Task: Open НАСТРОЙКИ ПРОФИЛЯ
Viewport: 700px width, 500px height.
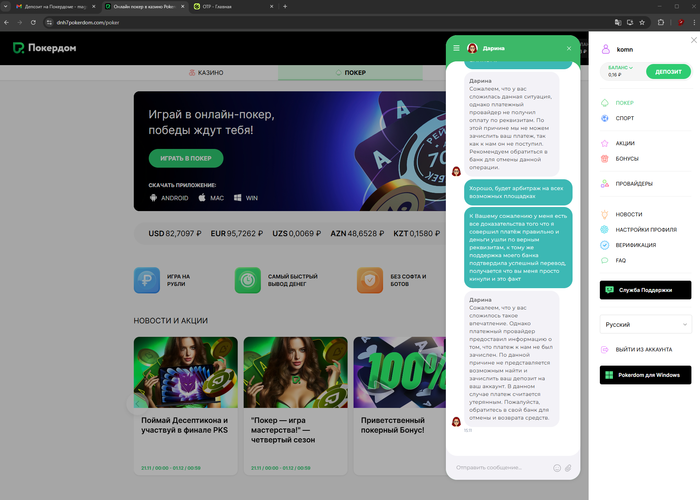Action: click(x=646, y=229)
